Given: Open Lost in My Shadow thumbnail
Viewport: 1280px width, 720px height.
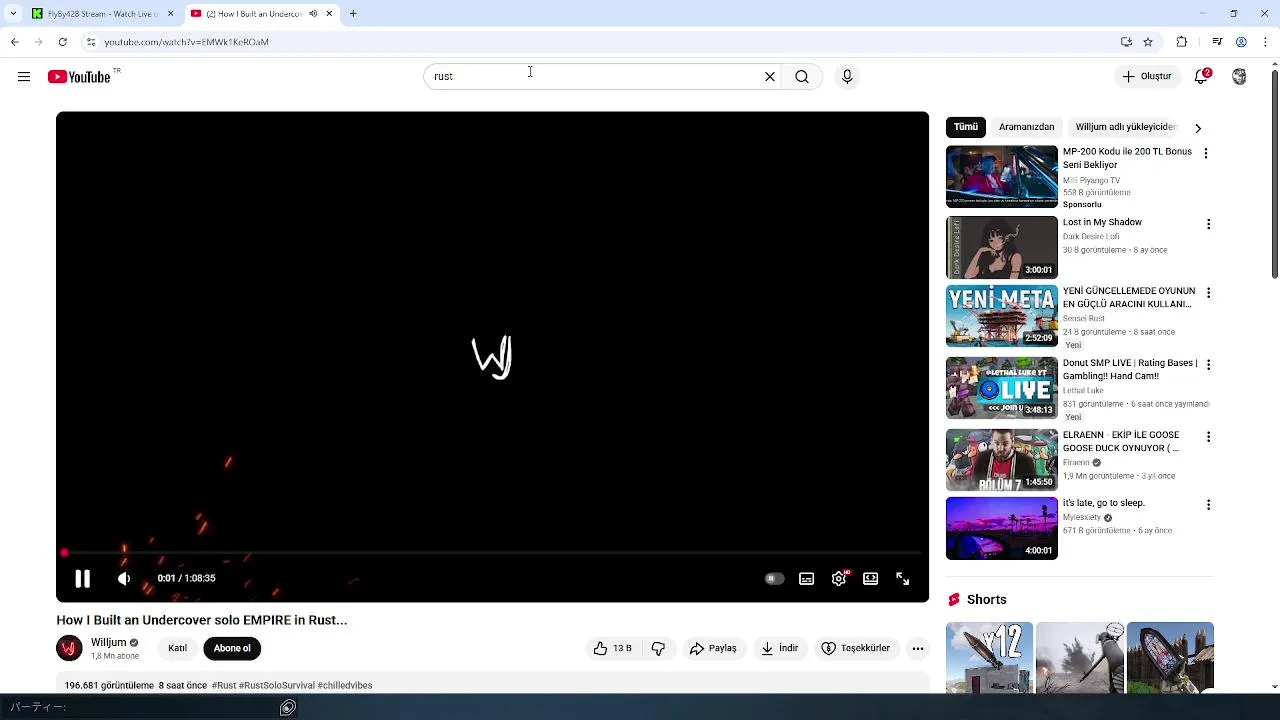Looking at the screenshot, I should point(1002,247).
